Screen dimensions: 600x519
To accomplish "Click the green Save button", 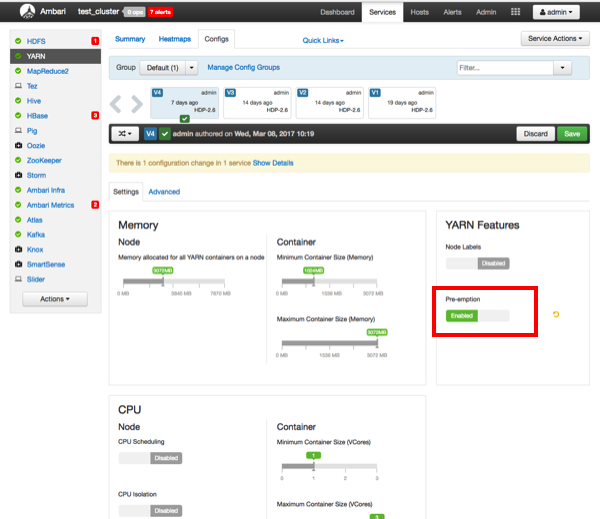I will click(x=572, y=133).
